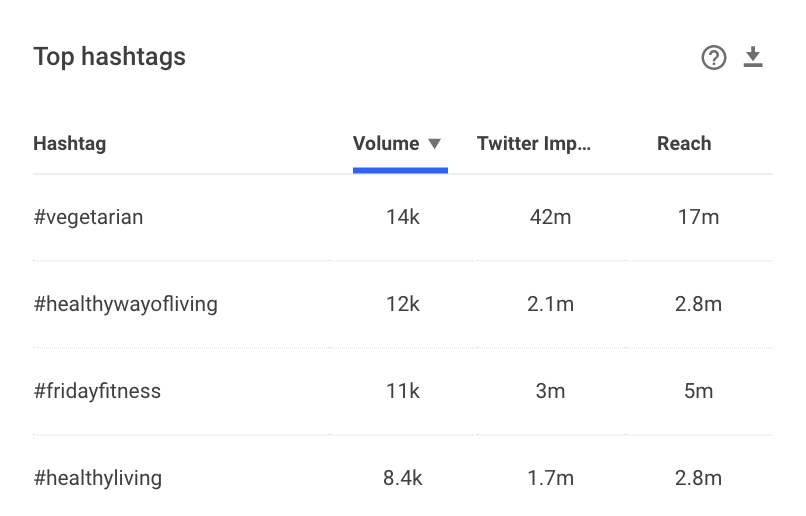
Task: Toggle the Volume sort arrow
Action: (434, 143)
